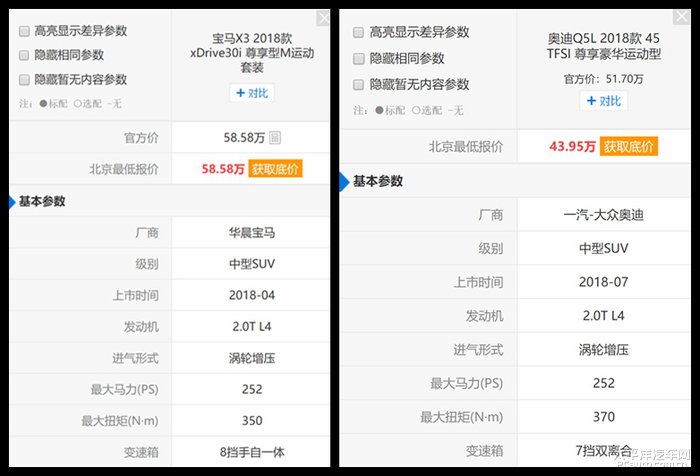Select 一汽-大众奥迪 manufacturer value
Image resolution: width=700 pixels, height=476 pixels.
tap(604, 215)
